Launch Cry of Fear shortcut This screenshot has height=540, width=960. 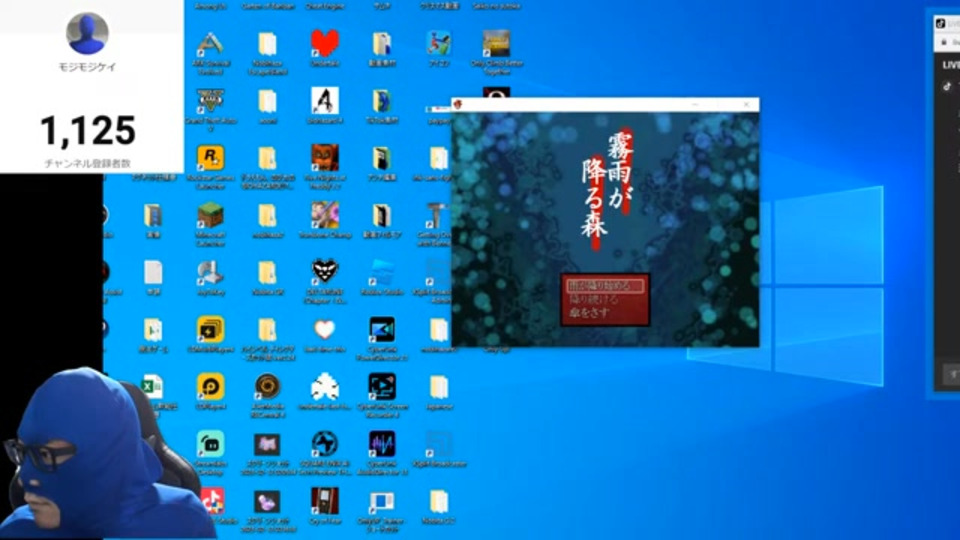tap(324, 501)
